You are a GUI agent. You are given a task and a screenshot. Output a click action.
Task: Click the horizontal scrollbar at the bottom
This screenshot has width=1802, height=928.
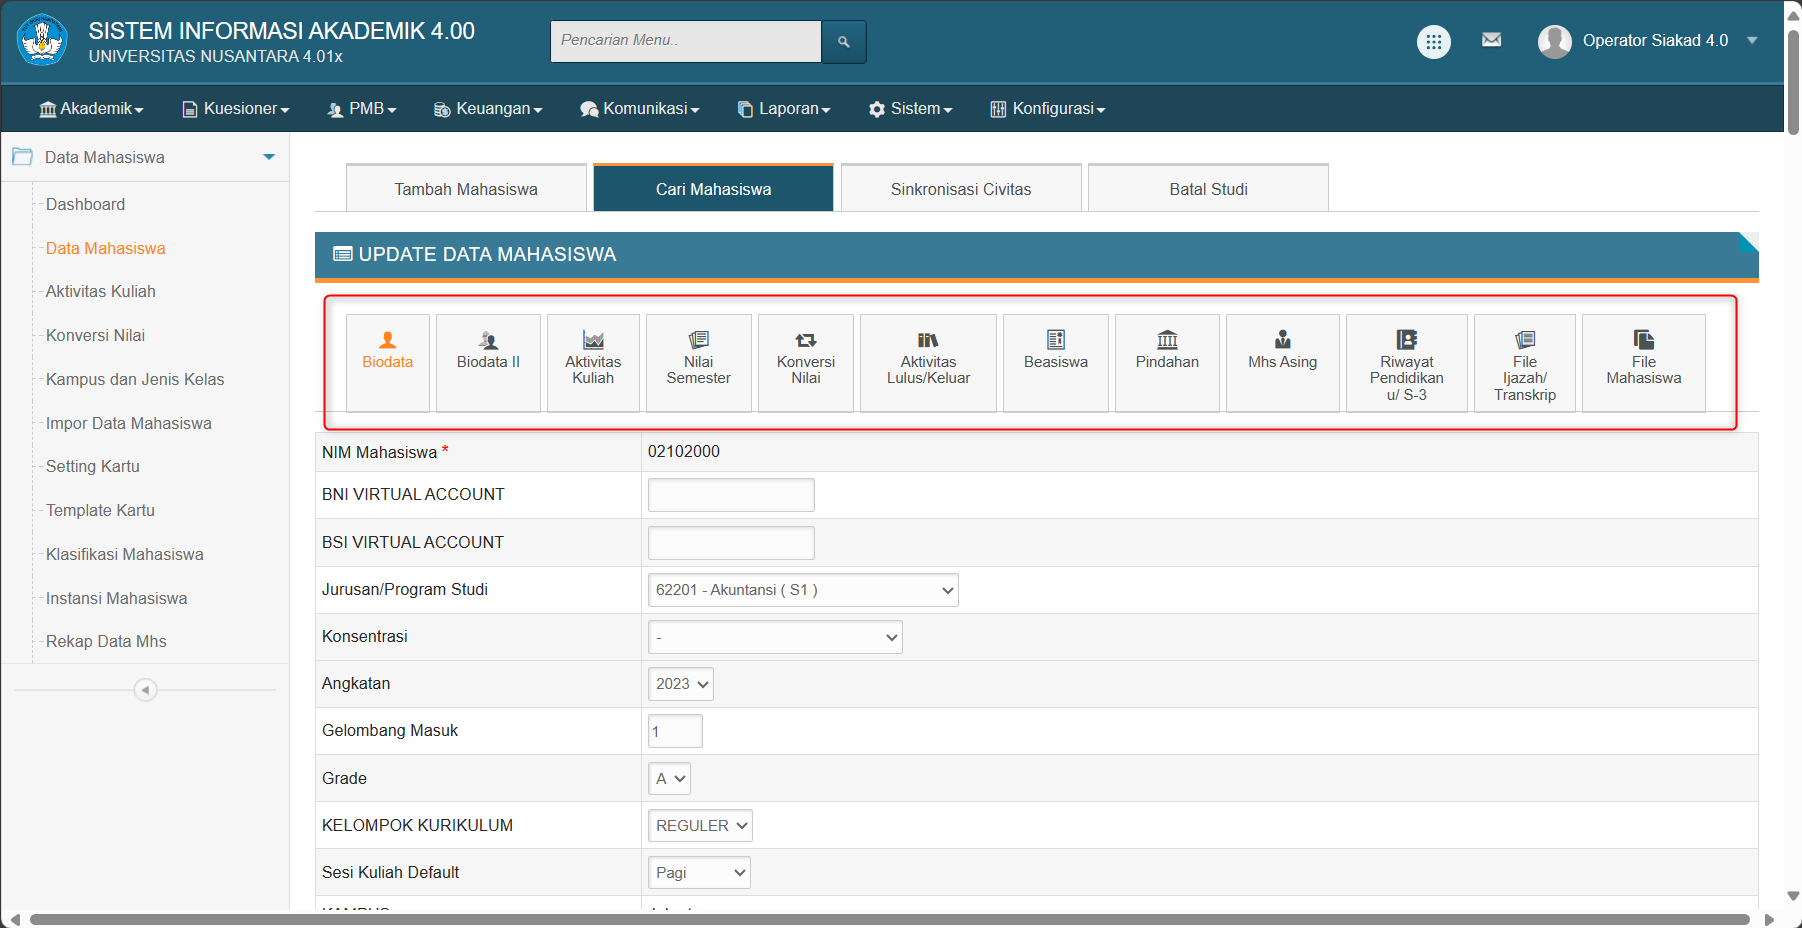tap(889, 919)
